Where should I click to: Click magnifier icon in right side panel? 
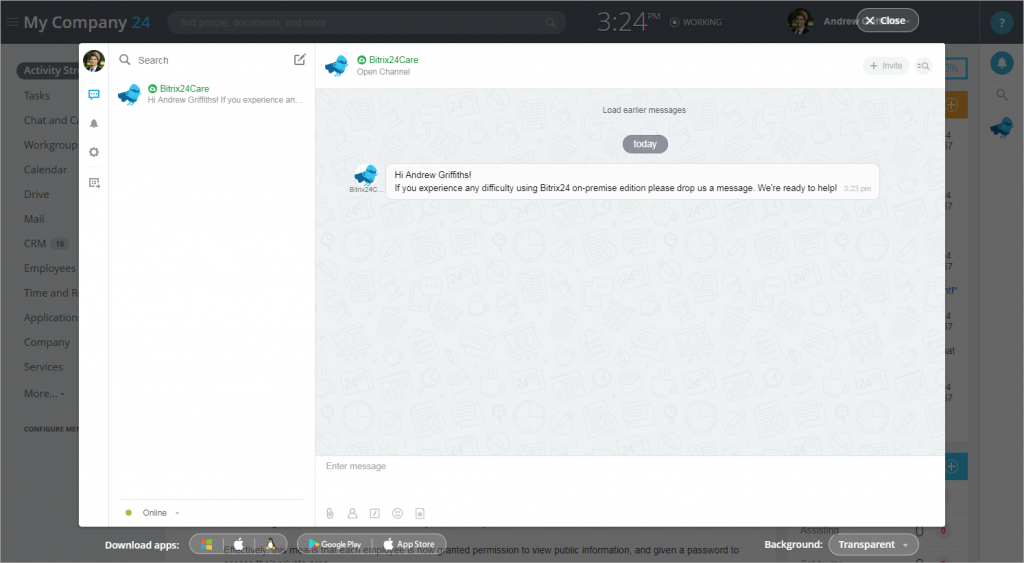(1002, 95)
